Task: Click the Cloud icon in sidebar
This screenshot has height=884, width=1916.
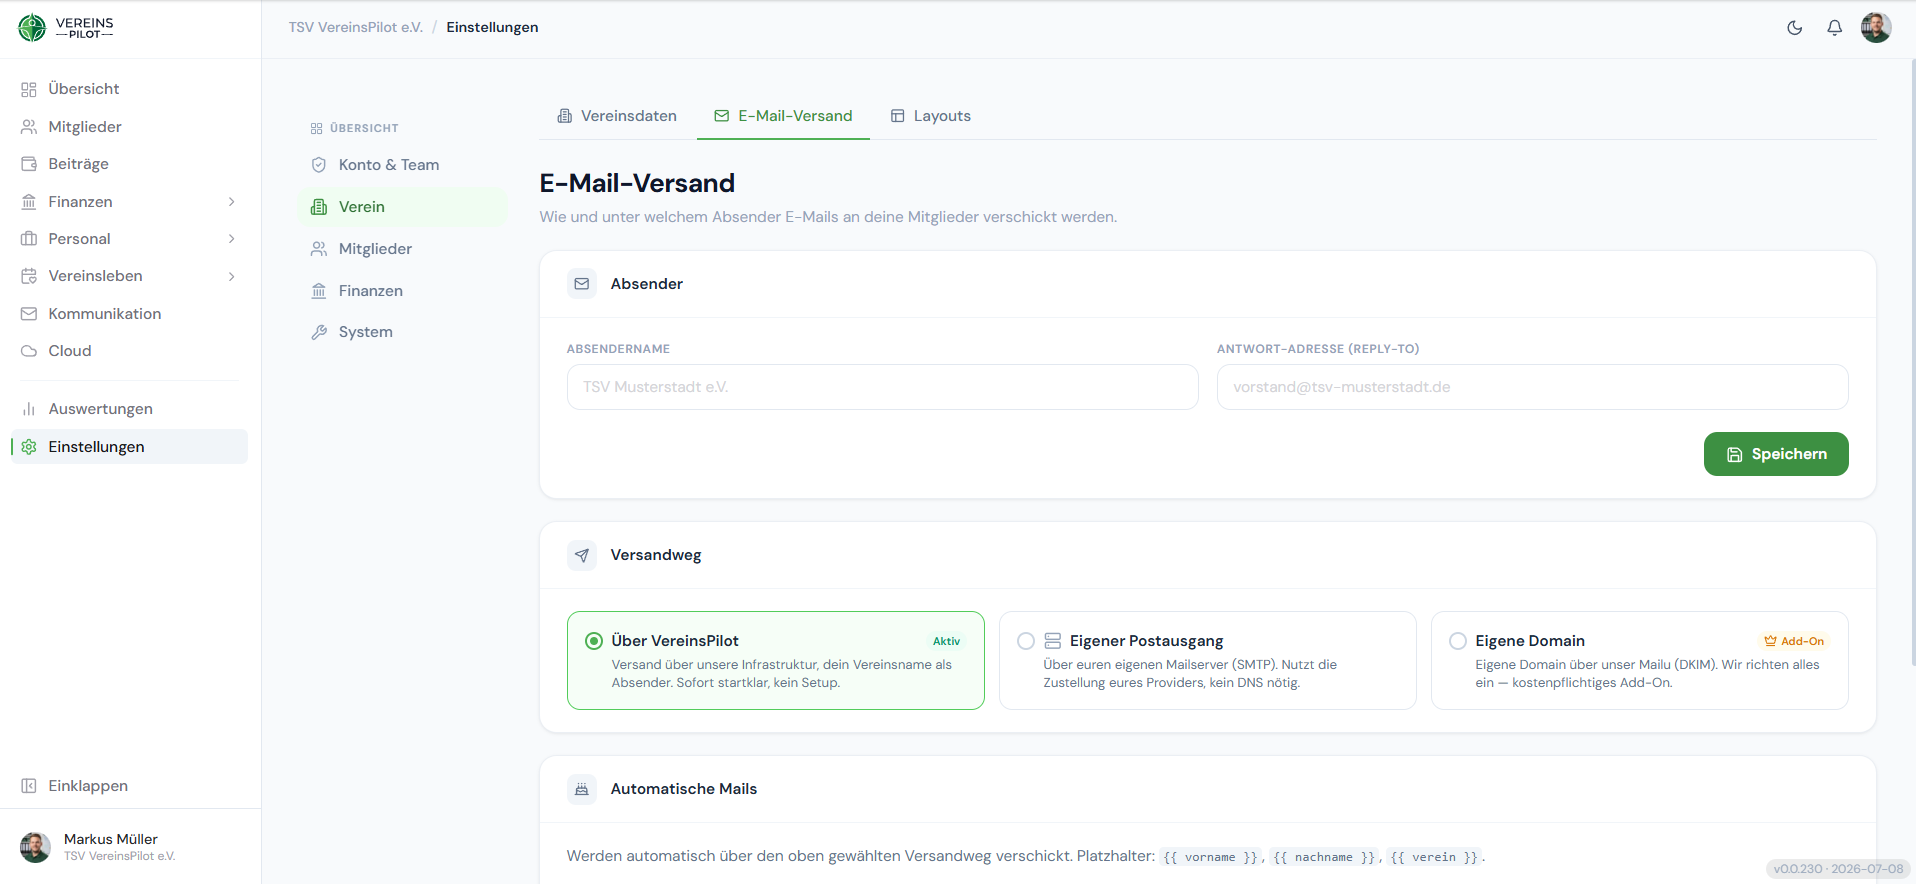Action: [29, 351]
